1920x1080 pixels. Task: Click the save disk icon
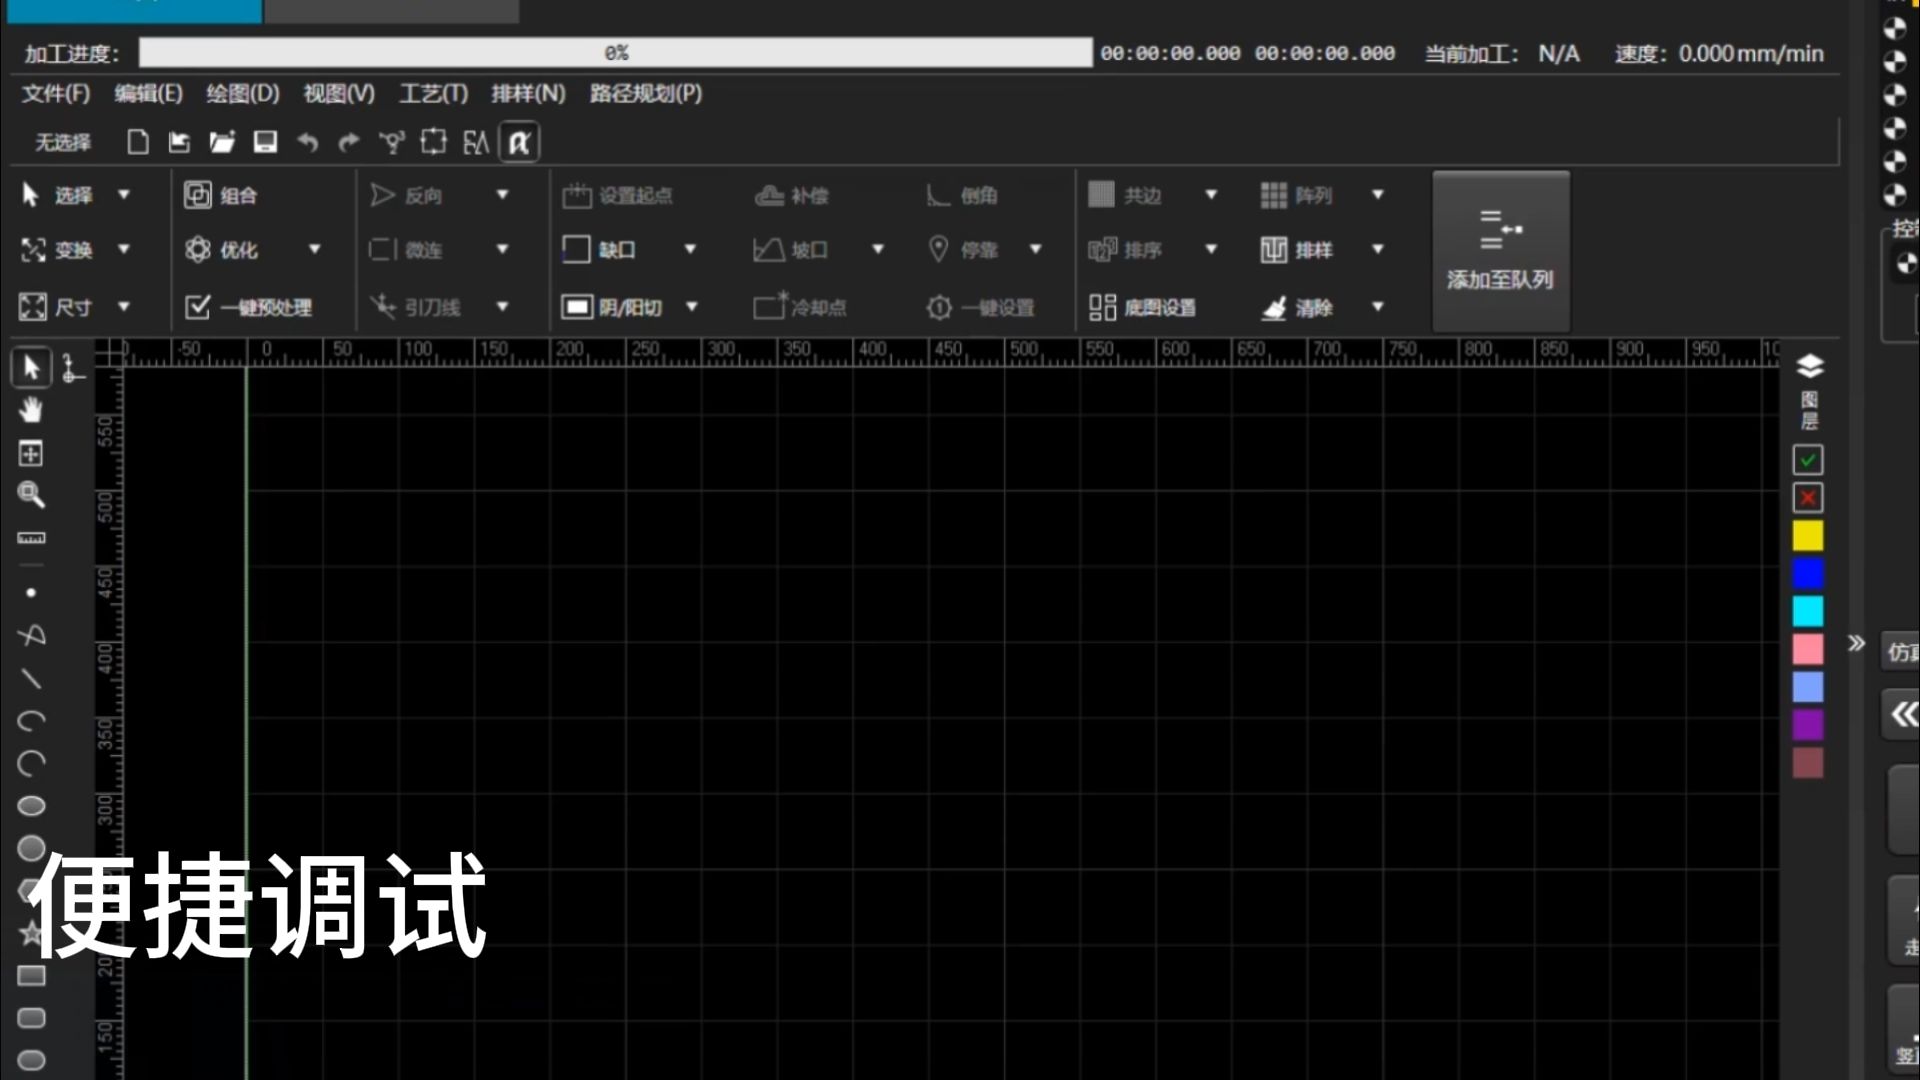click(x=265, y=142)
